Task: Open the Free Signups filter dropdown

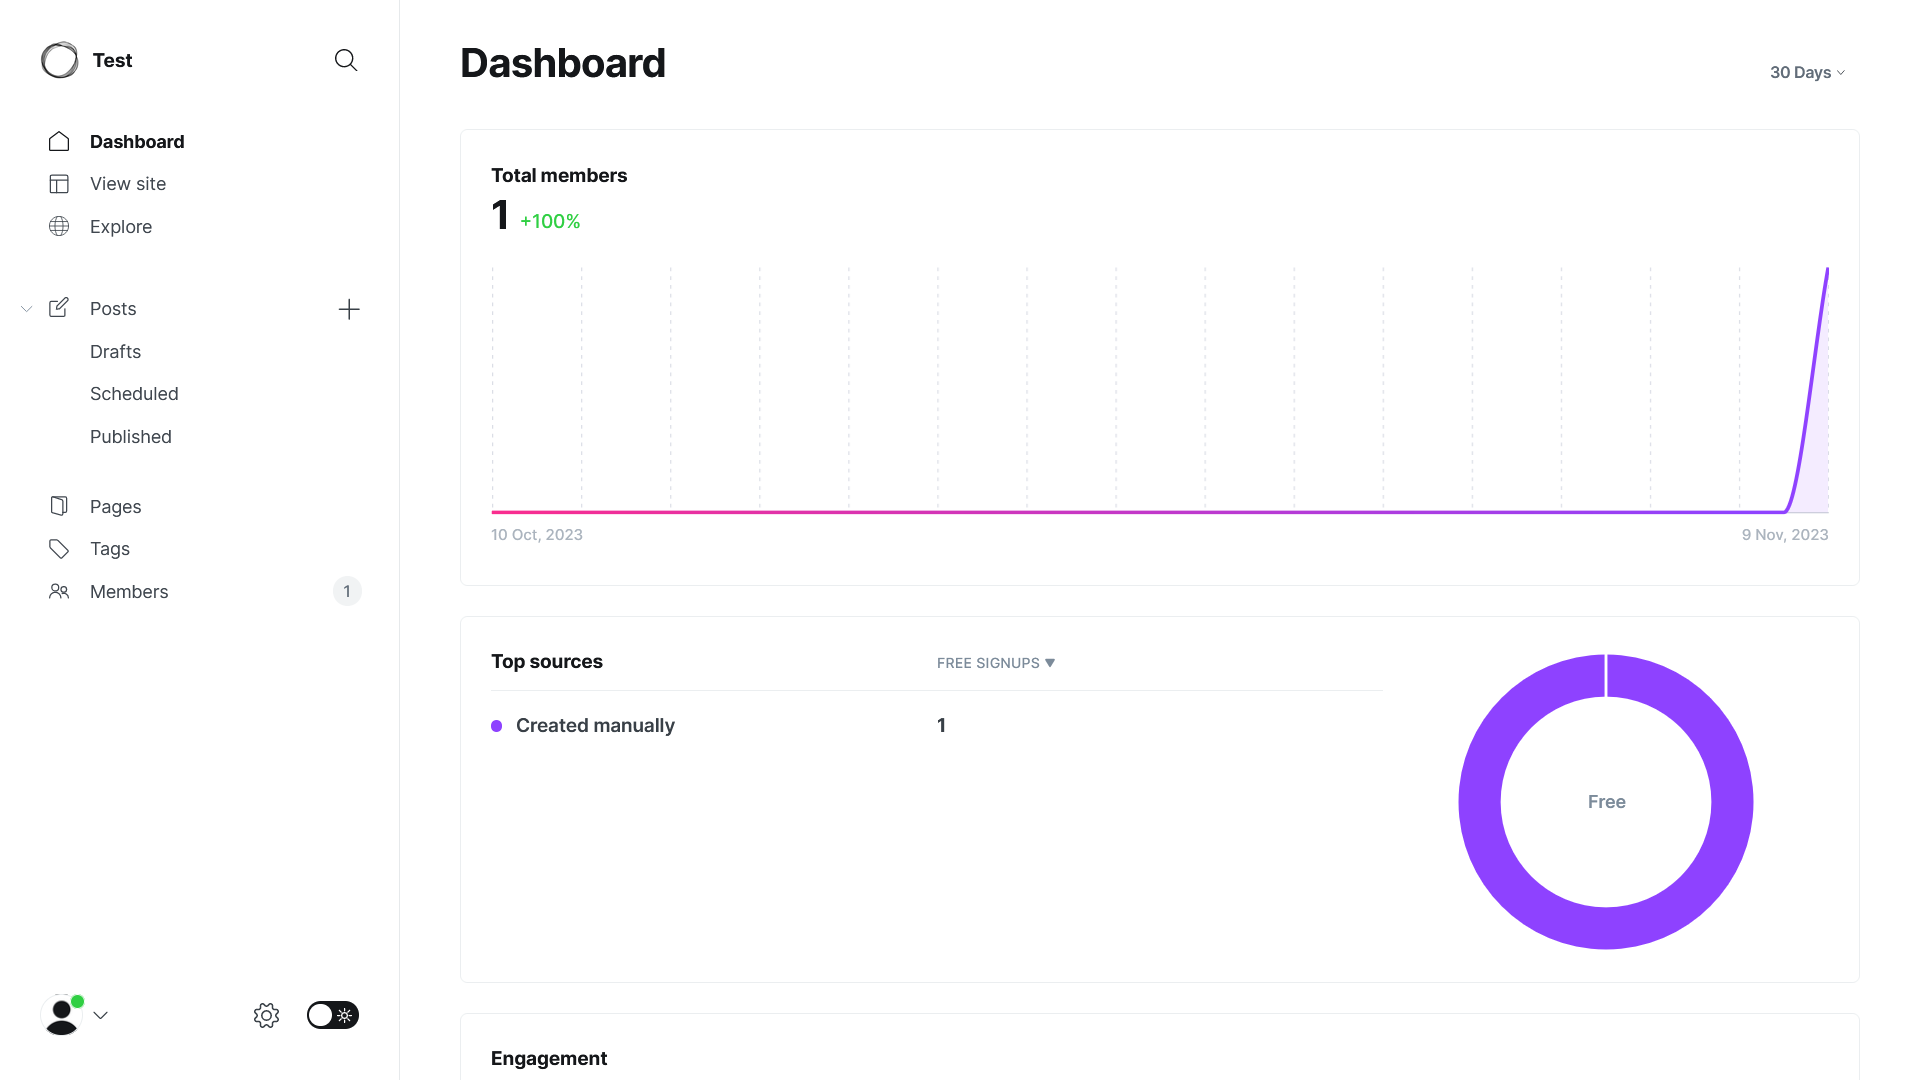Action: coord(995,663)
